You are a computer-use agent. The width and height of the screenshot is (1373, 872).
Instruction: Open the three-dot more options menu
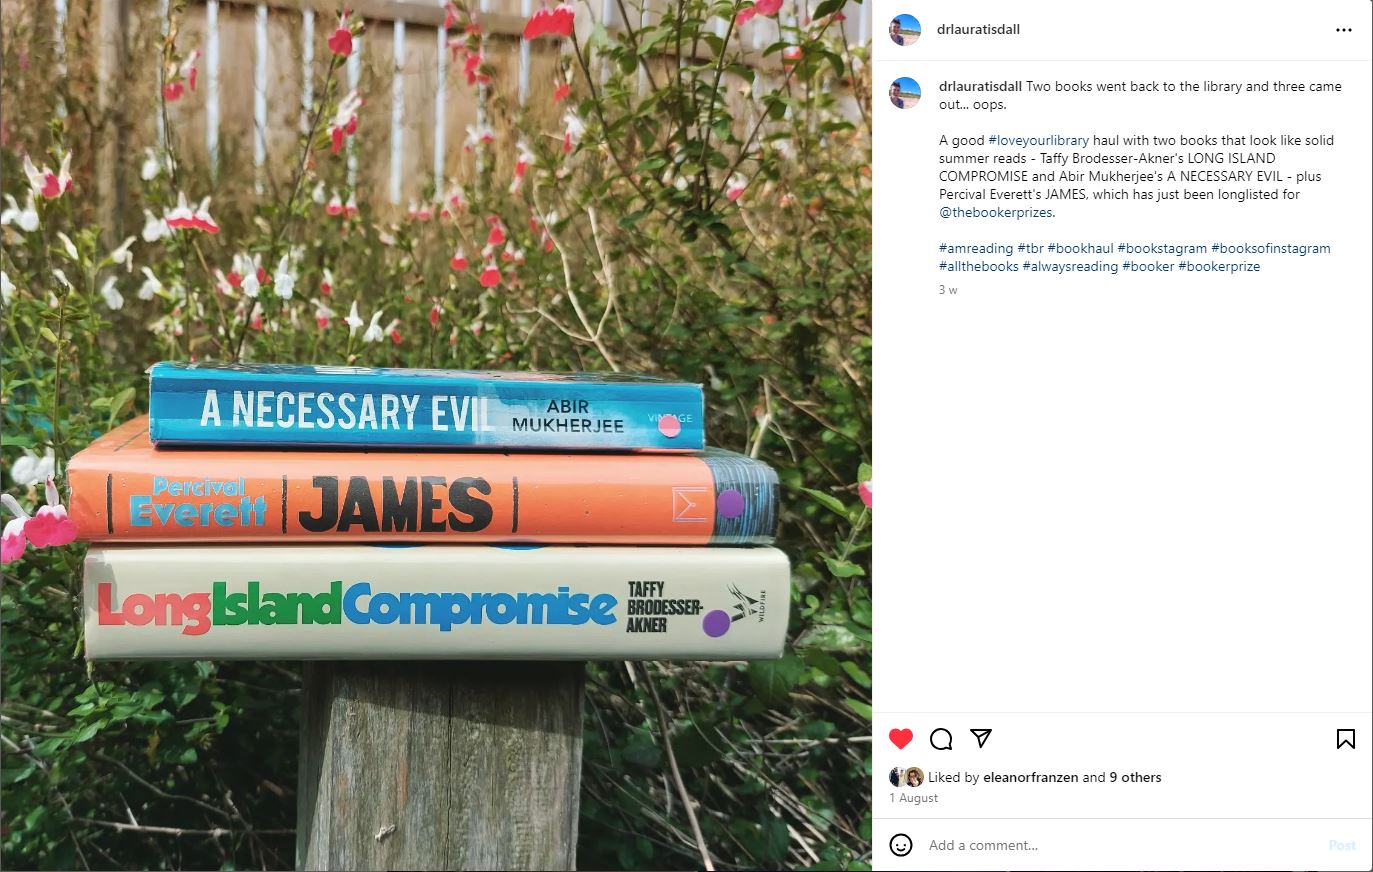pyautogui.click(x=1344, y=30)
